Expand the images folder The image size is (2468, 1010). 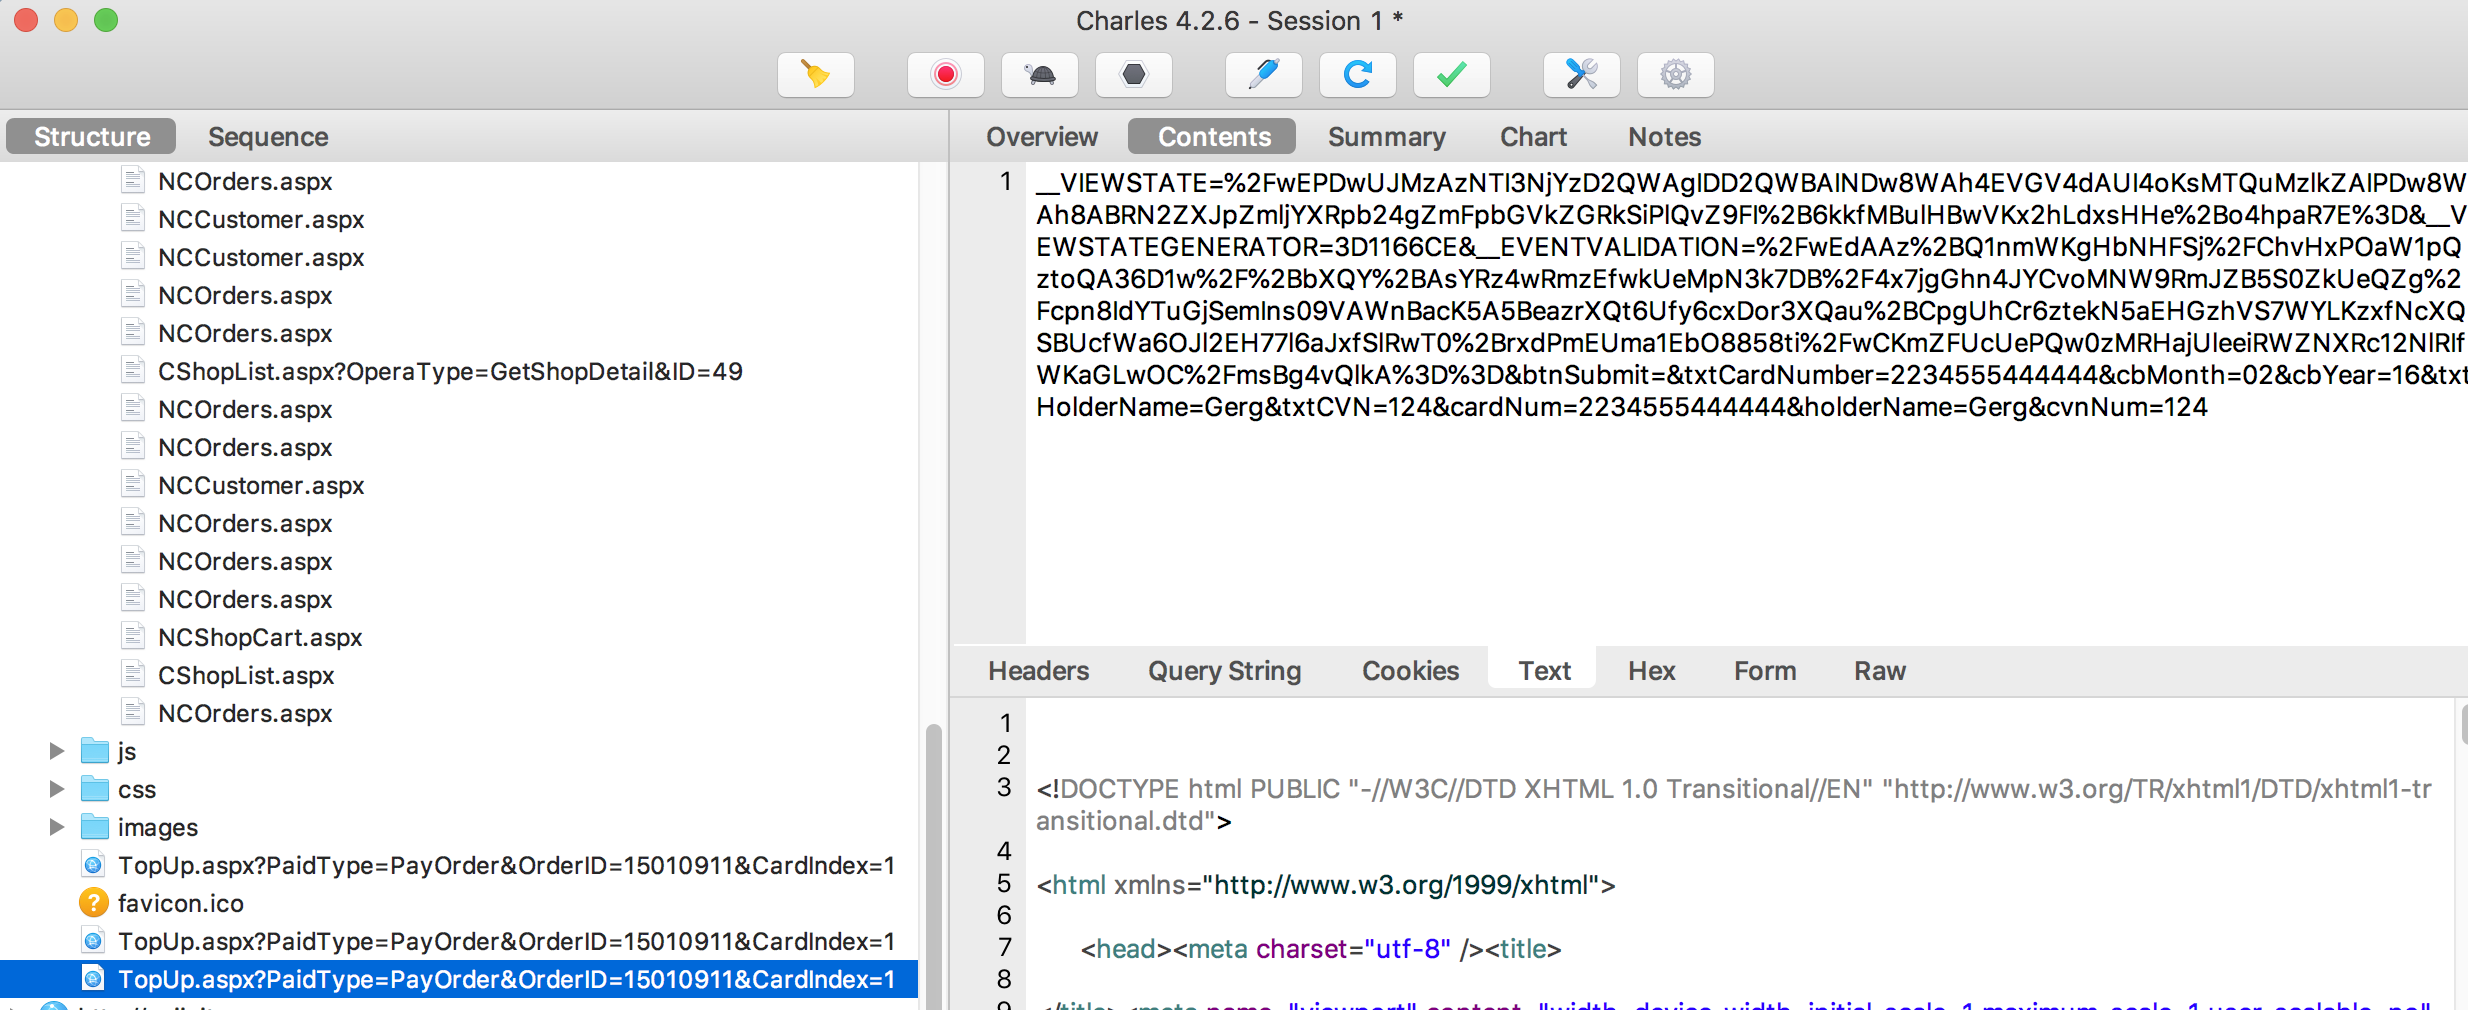(x=57, y=827)
